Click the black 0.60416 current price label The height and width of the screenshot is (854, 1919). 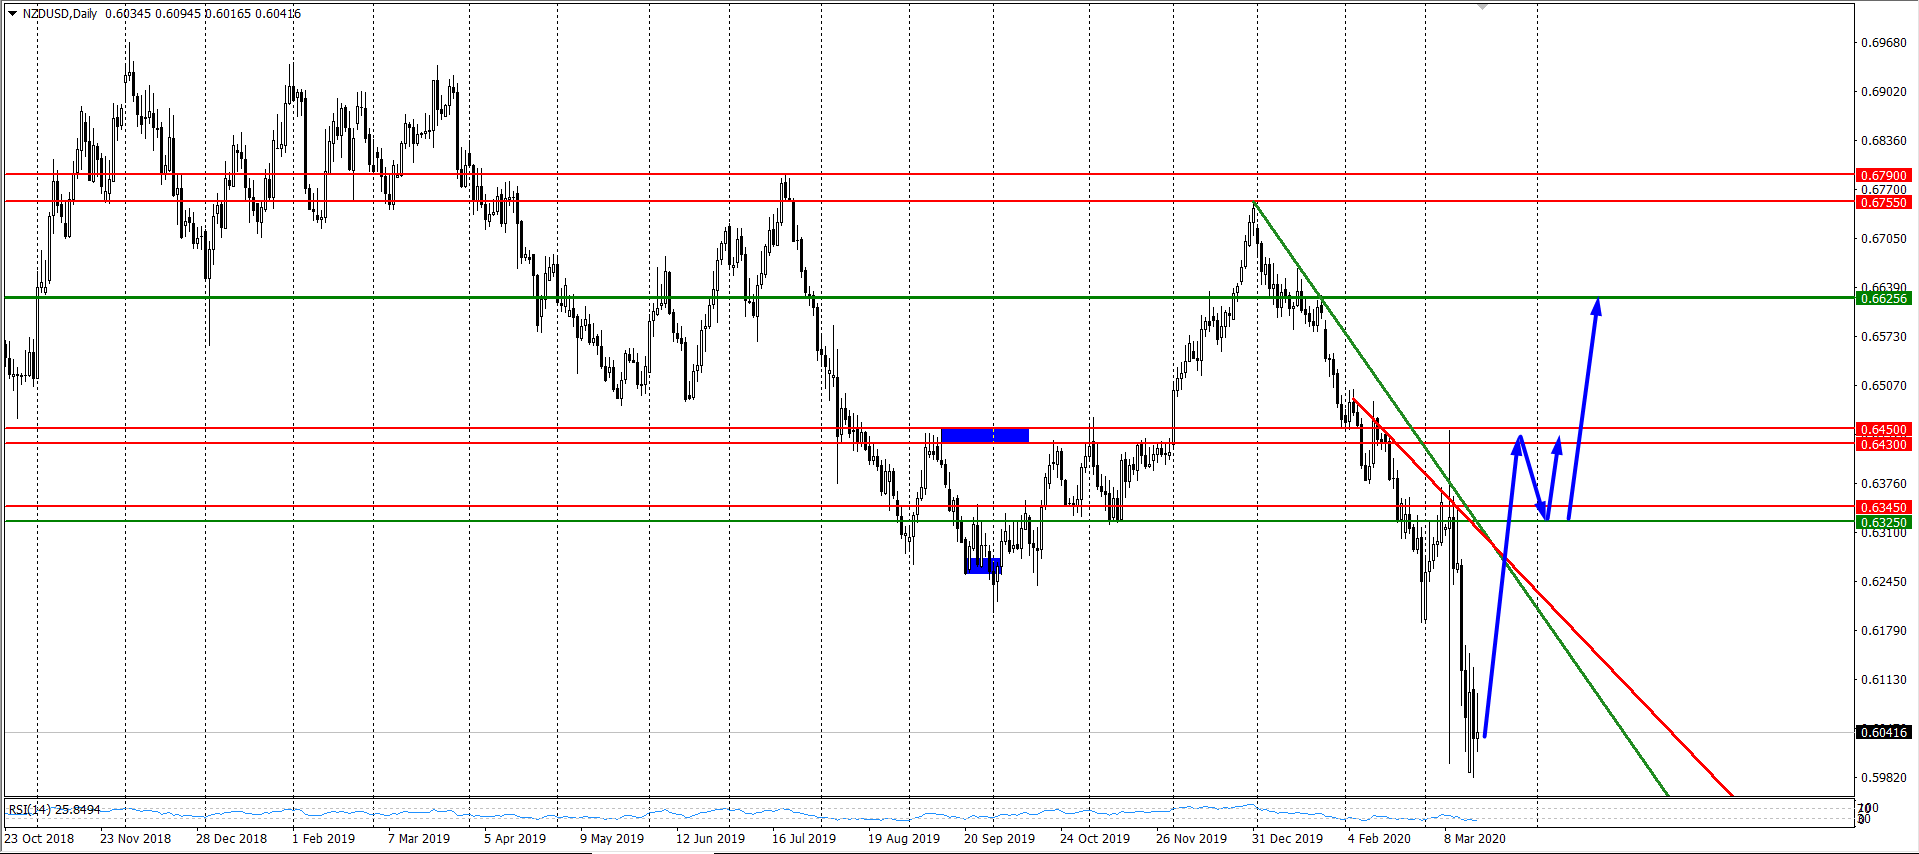[1883, 733]
